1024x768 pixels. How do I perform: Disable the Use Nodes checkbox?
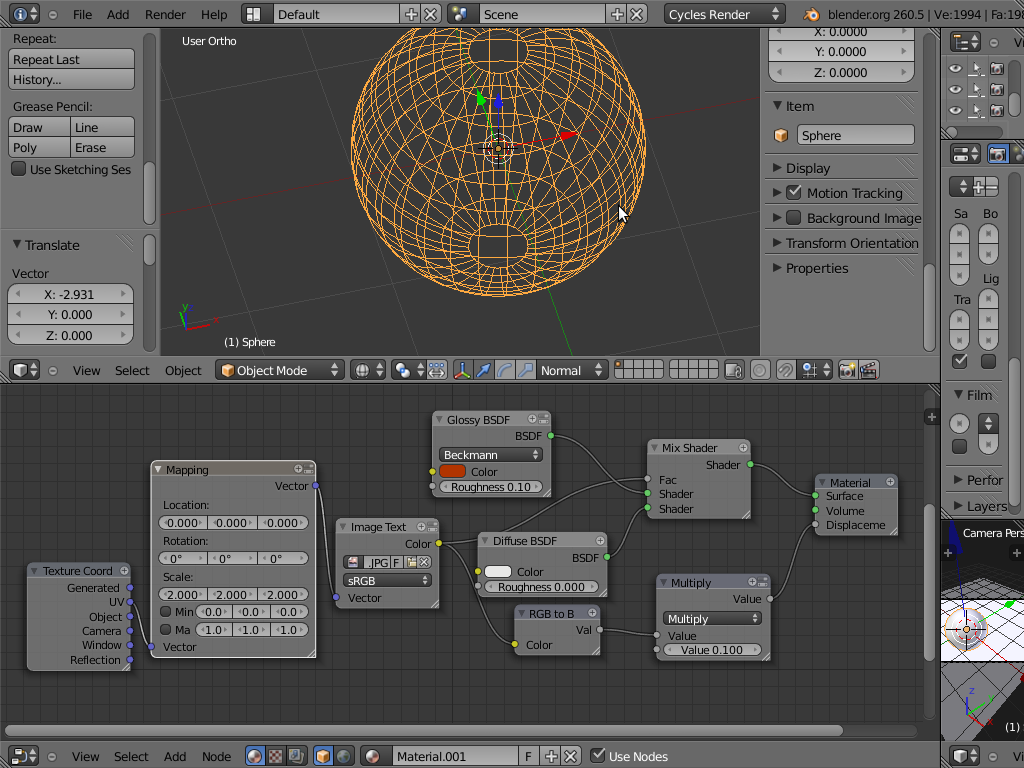click(598, 756)
